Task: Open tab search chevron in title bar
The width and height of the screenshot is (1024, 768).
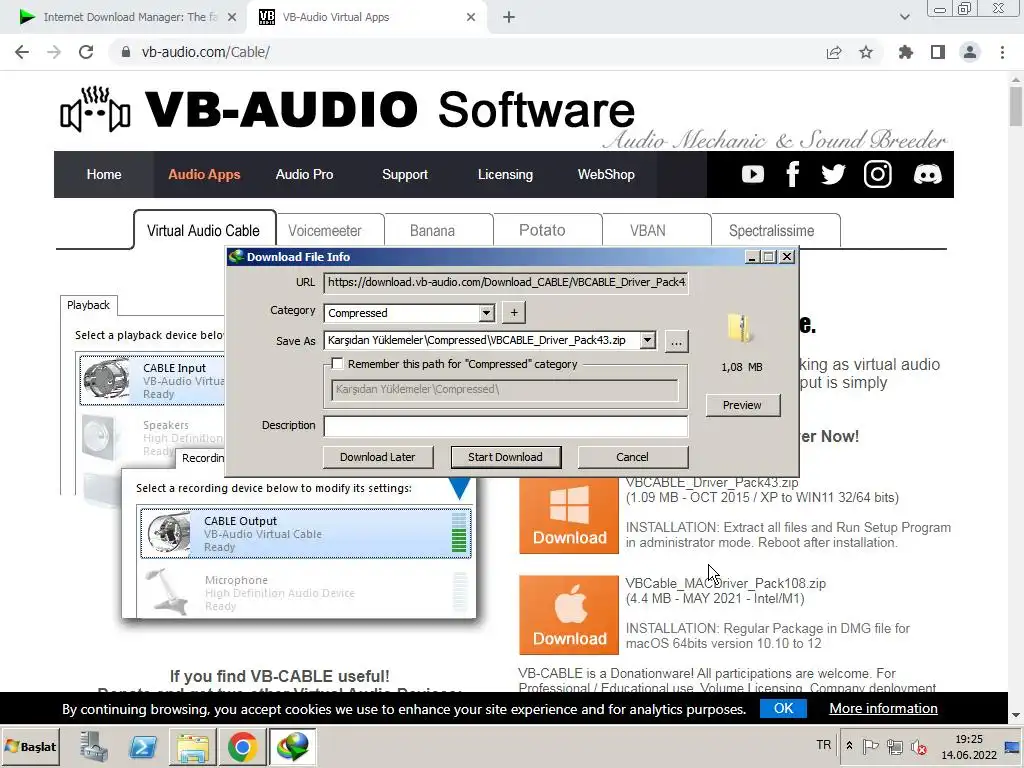Action: [x=904, y=17]
